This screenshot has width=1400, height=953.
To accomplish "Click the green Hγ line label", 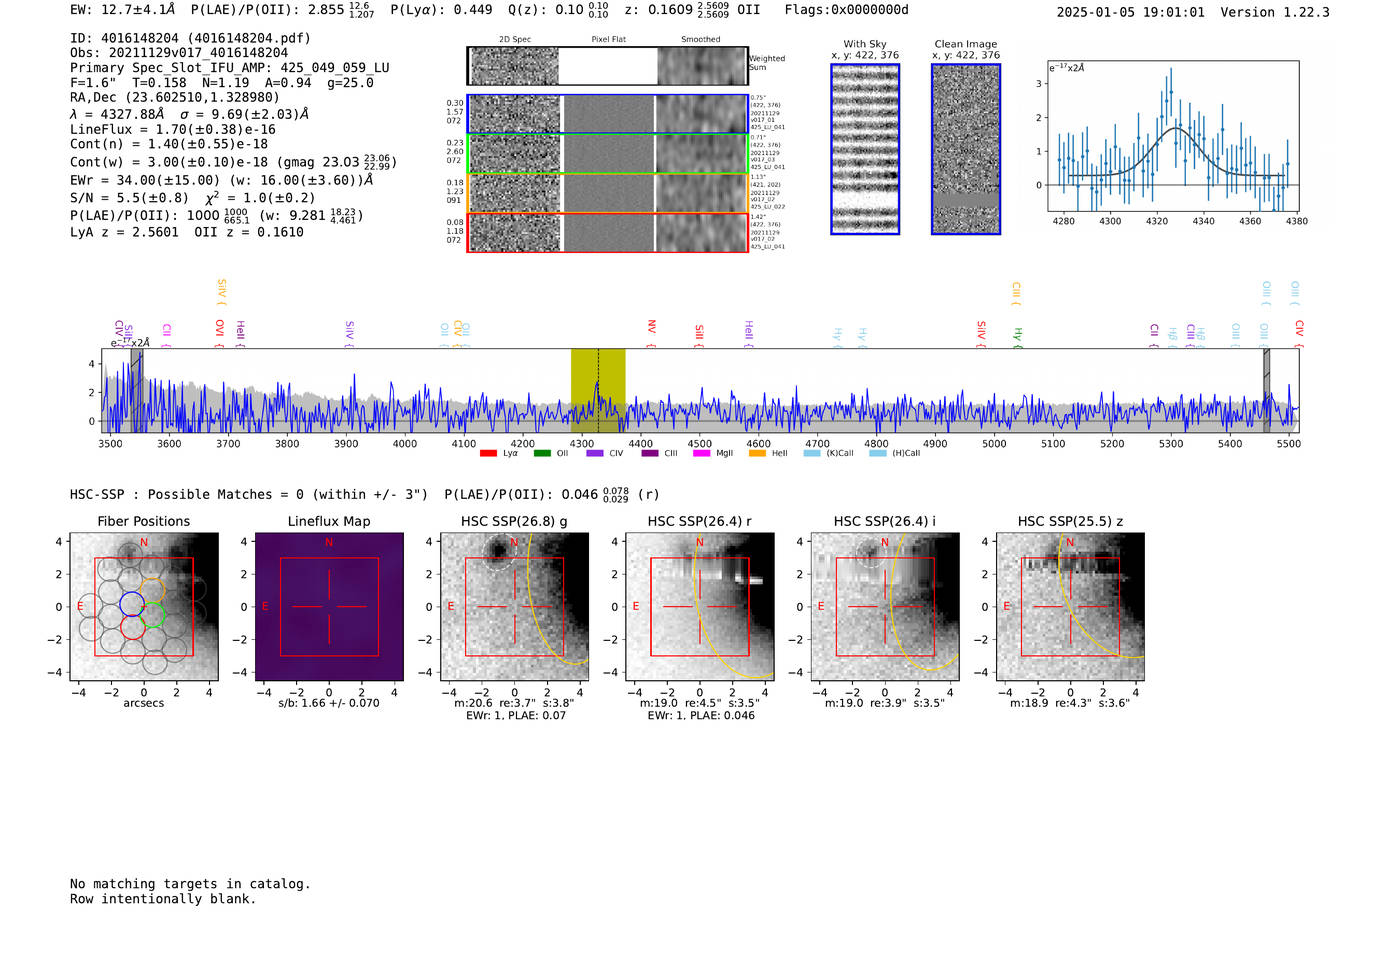I will (1018, 335).
